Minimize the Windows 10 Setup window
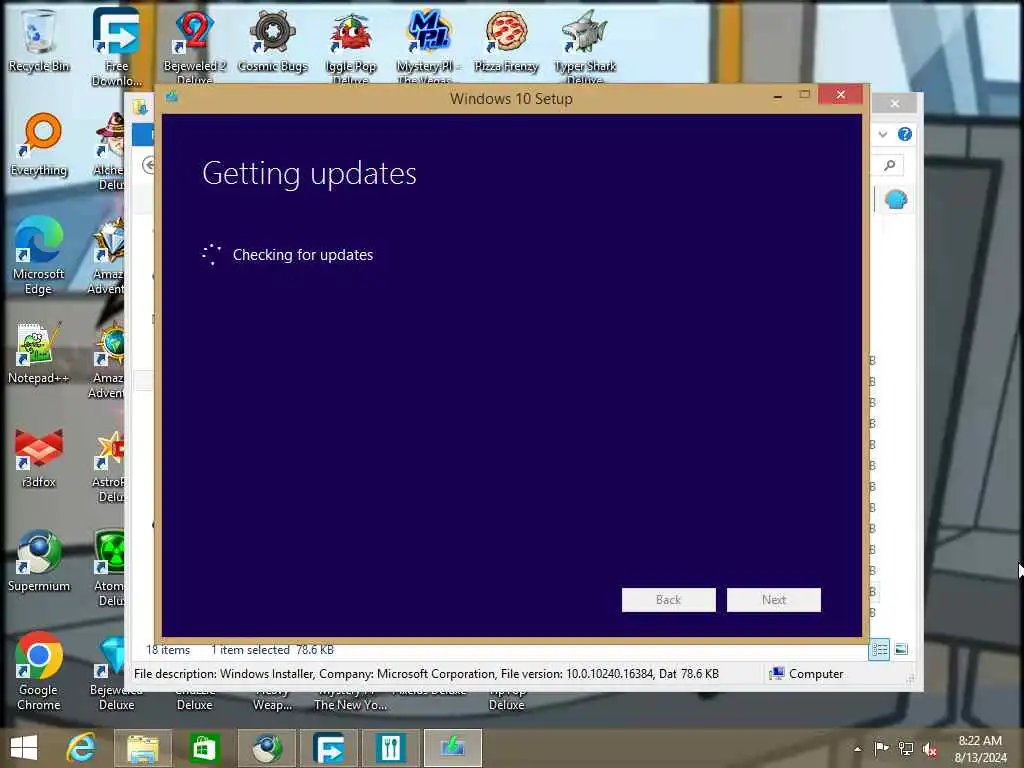Viewport: 1024px width, 768px height. coord(777,96)
